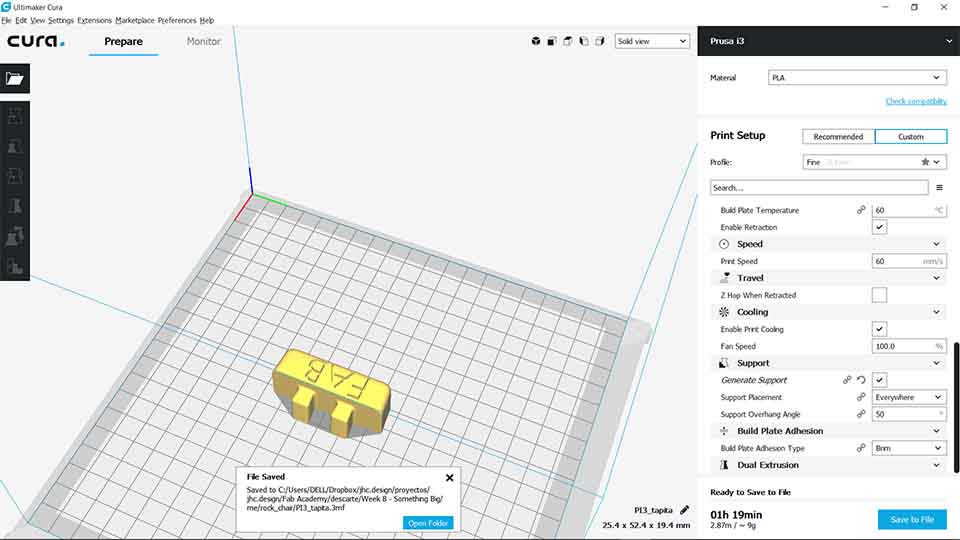Open the Edit menu
Image resolution: width=960 pixels, height=540 pixels.
click(x=21, y=20)
